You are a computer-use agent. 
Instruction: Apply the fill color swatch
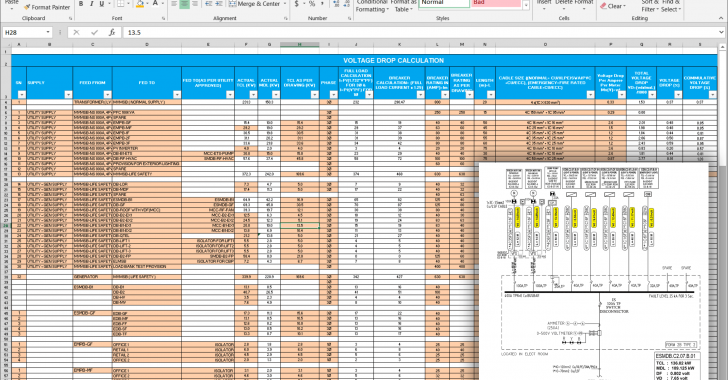click(140, 4)
